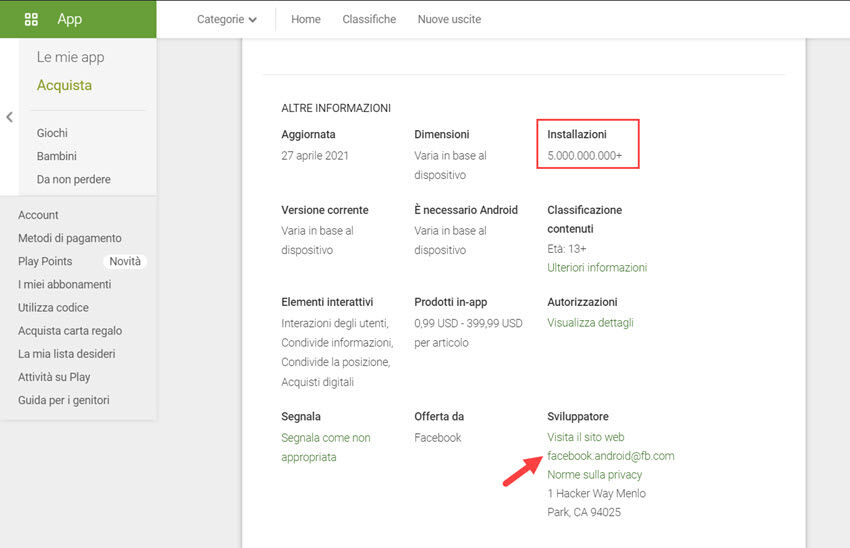Click the 0,99 USD - 399,99 USD price range
The height and width of the screenshot is (548, 850).
[468, 324]
